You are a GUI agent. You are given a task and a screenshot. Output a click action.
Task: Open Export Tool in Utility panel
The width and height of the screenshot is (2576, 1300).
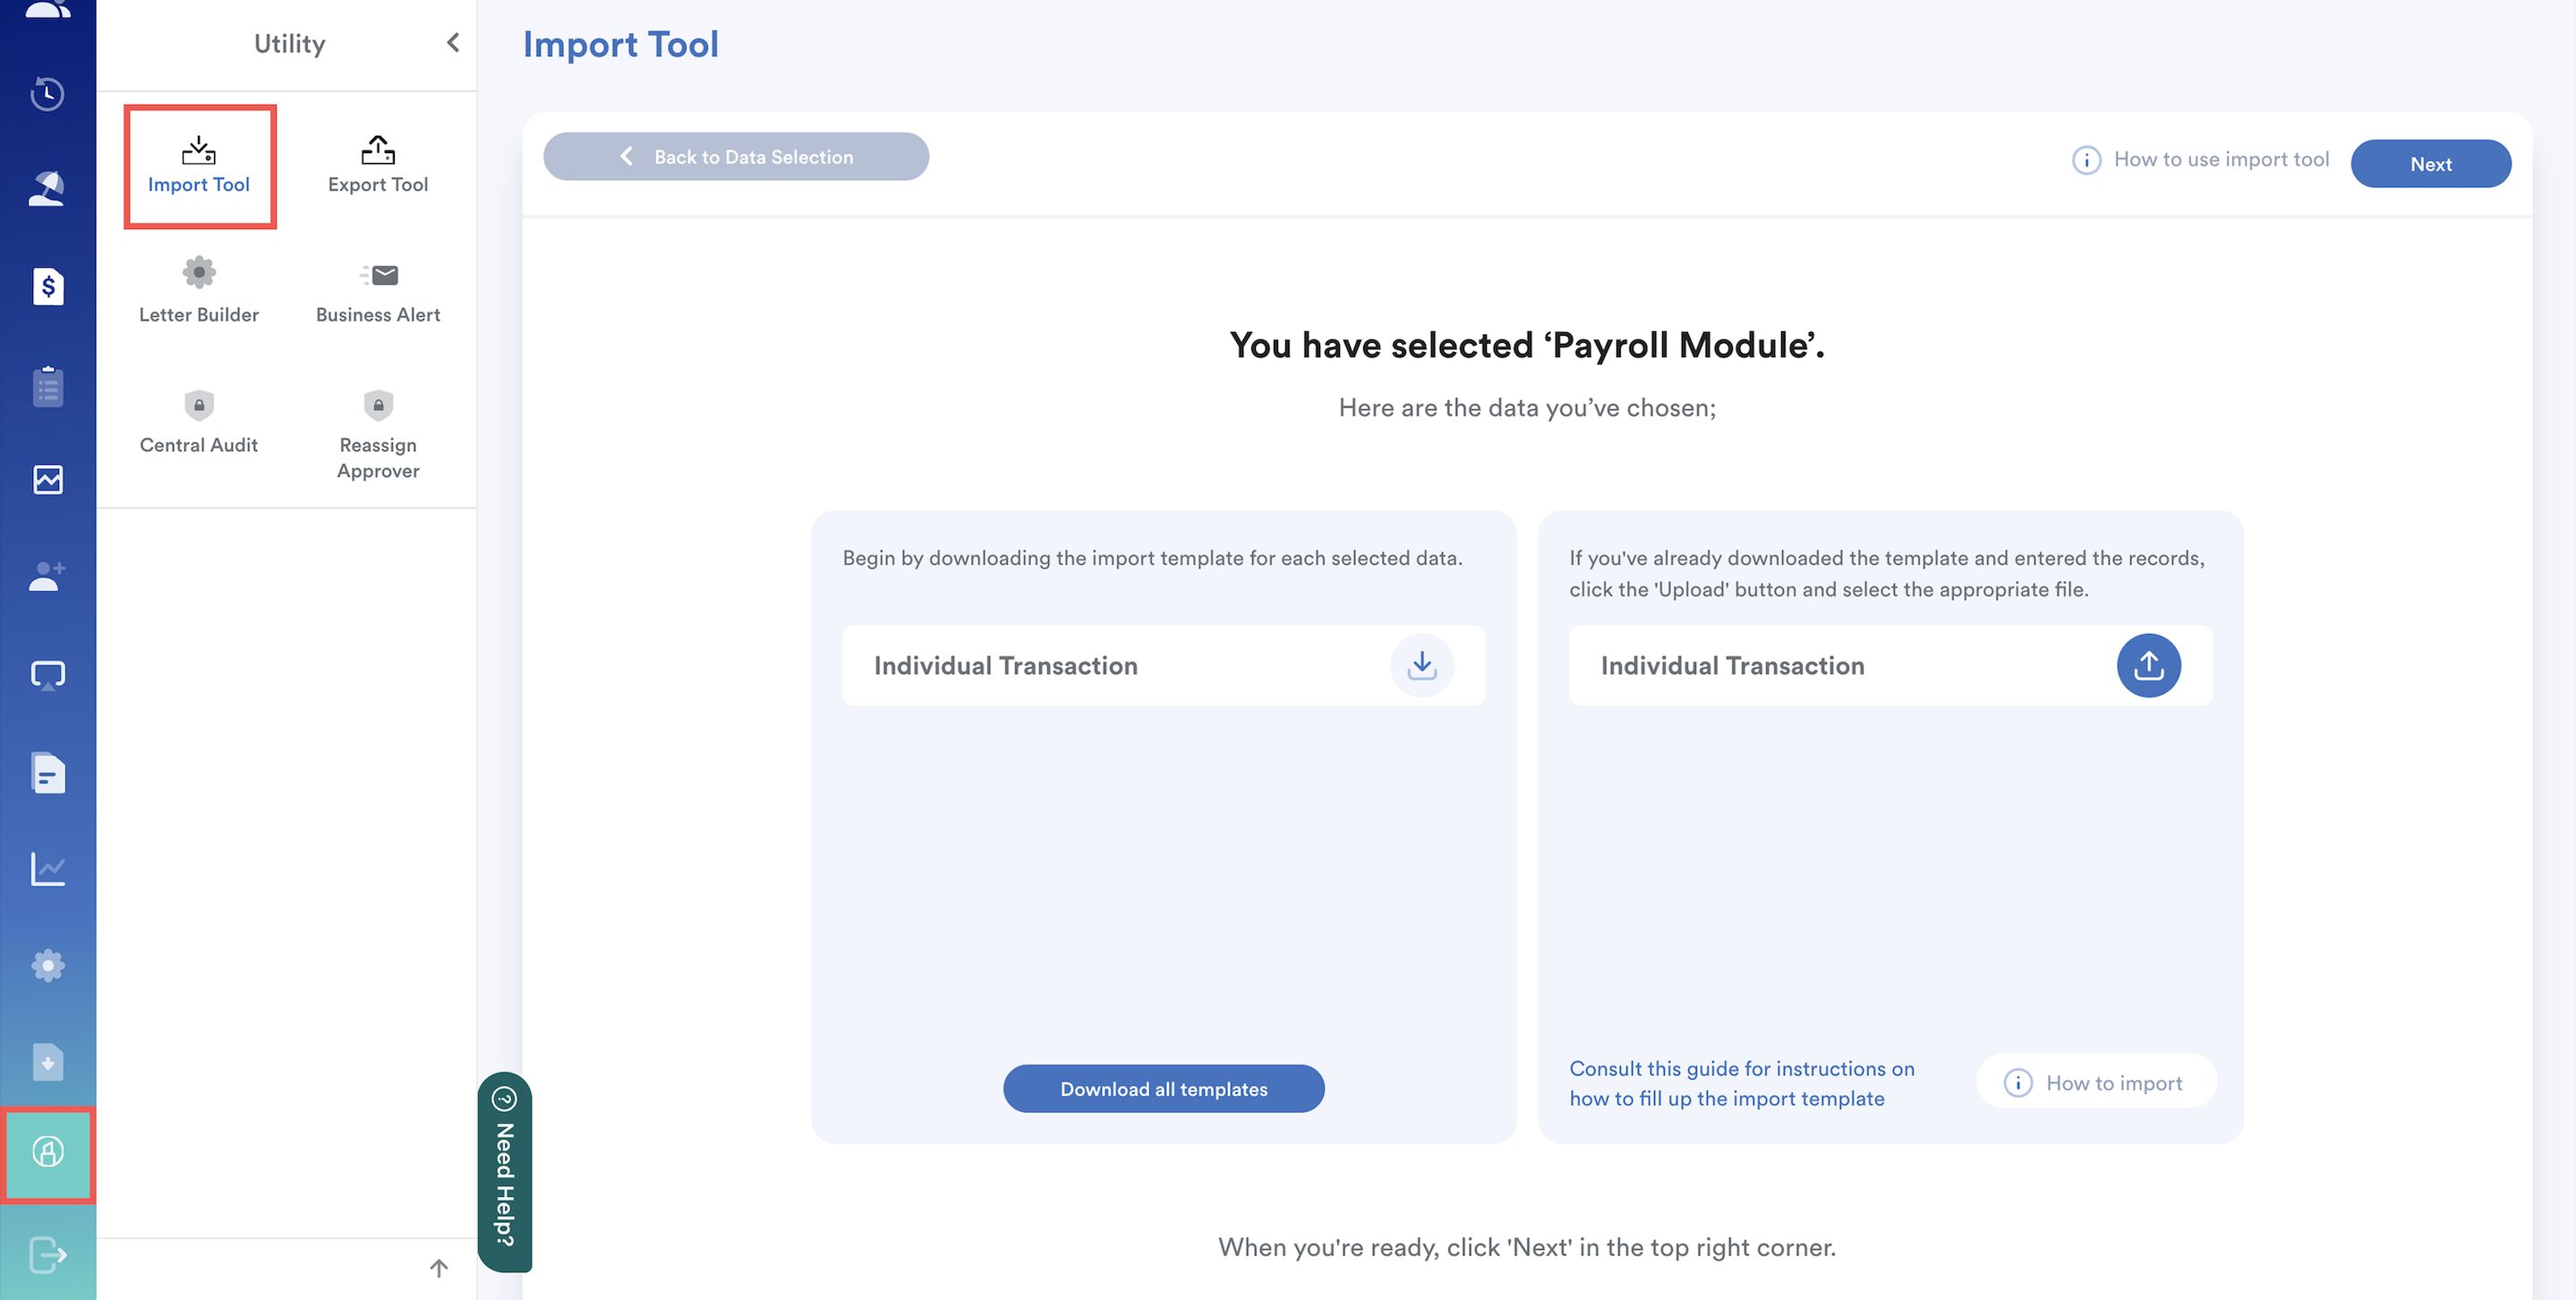377,166
